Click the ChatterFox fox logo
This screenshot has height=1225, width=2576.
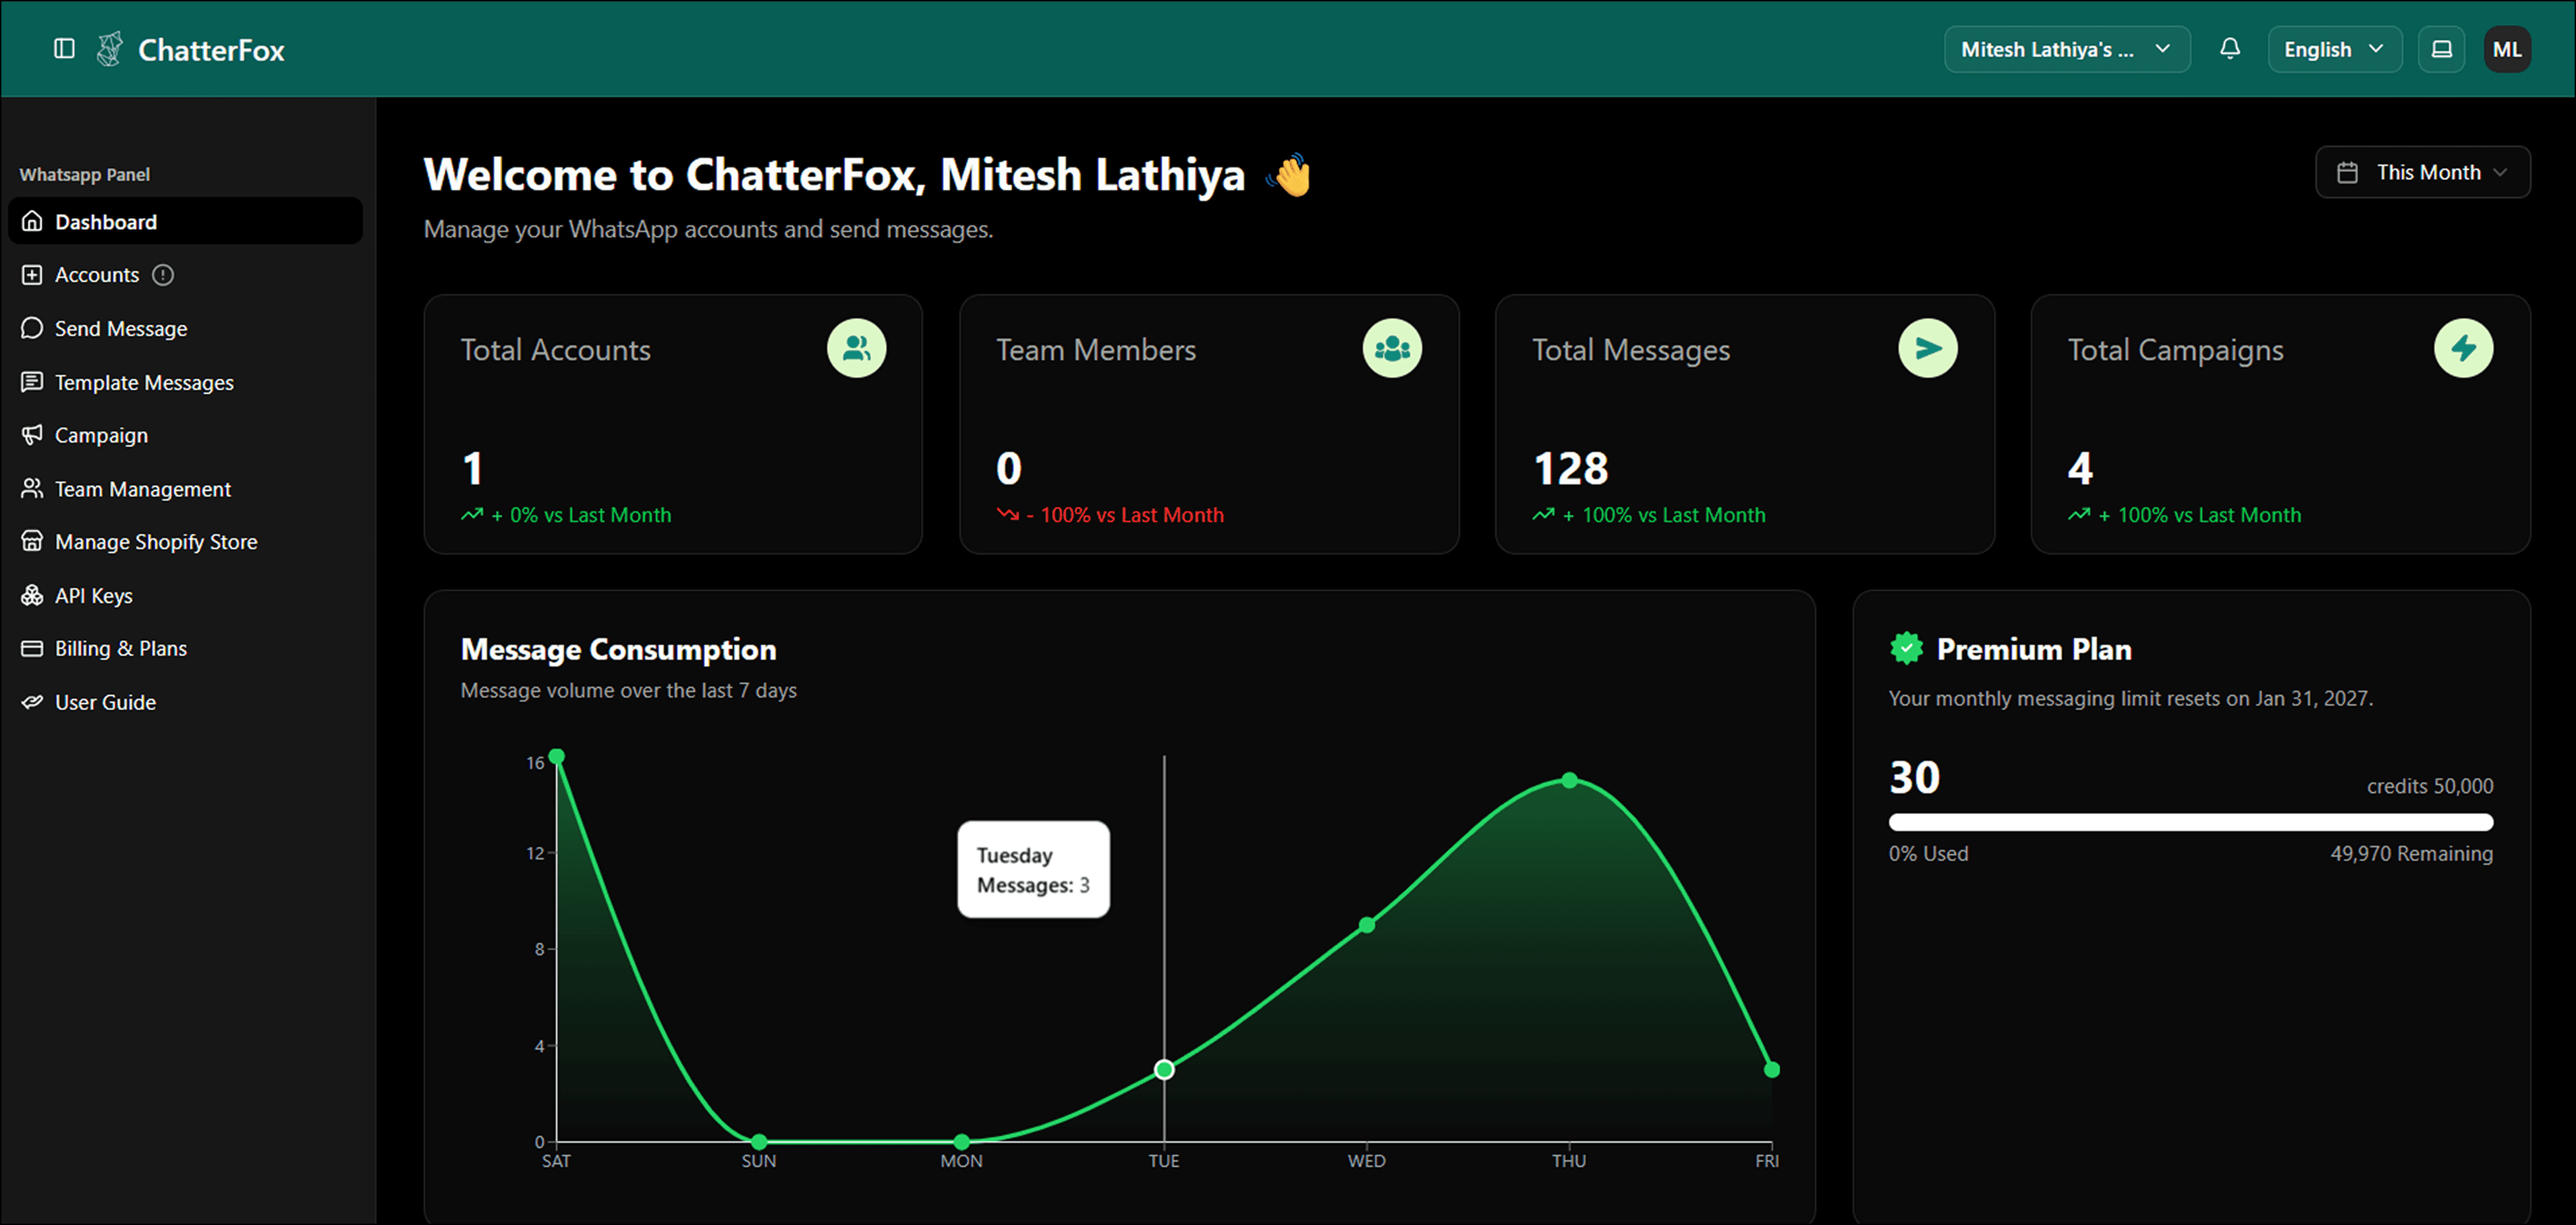click(x=110, y=49)
